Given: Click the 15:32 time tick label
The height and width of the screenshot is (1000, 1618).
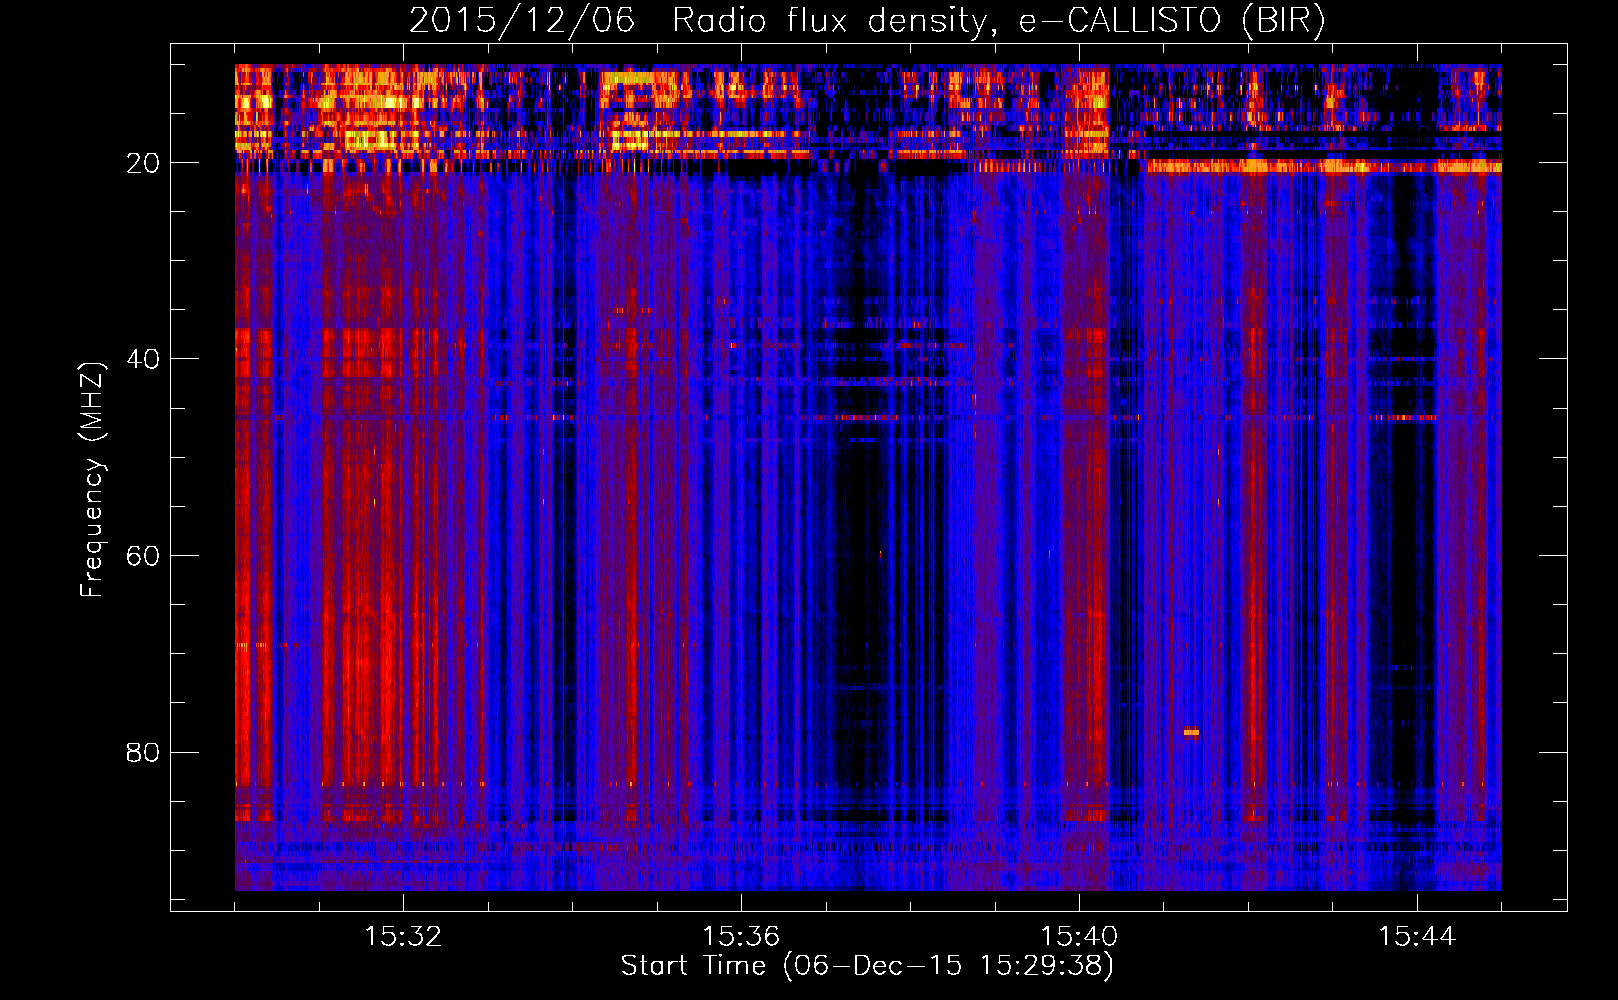Looking at the screenshot, I should click(x=403, y=937).
